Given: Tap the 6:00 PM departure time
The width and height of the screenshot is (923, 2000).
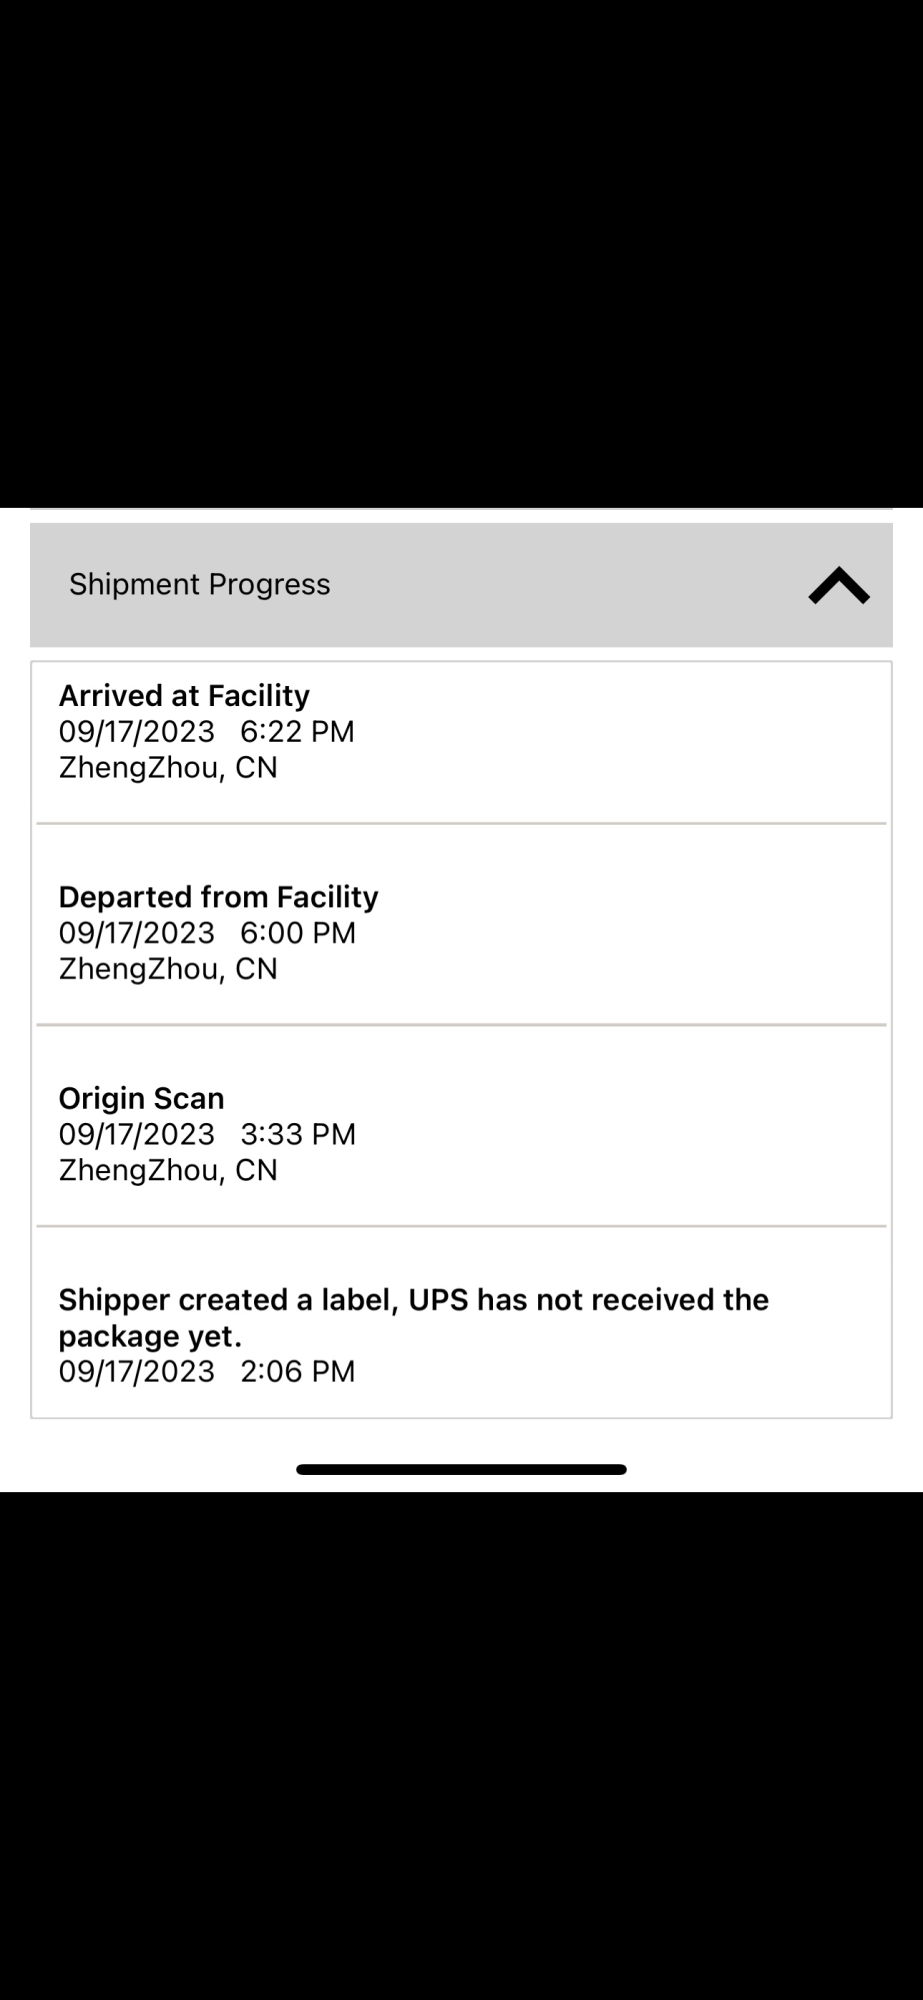Looking at the screenshot, I should pyautogui.click(x=297, y=933).
